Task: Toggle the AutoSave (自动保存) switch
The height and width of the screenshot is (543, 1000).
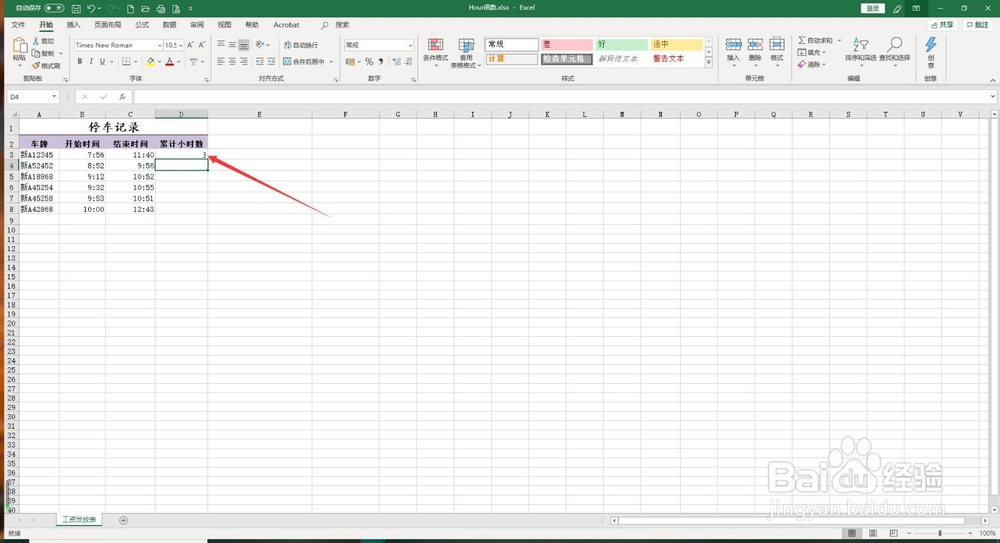Action: coord(54,8)
